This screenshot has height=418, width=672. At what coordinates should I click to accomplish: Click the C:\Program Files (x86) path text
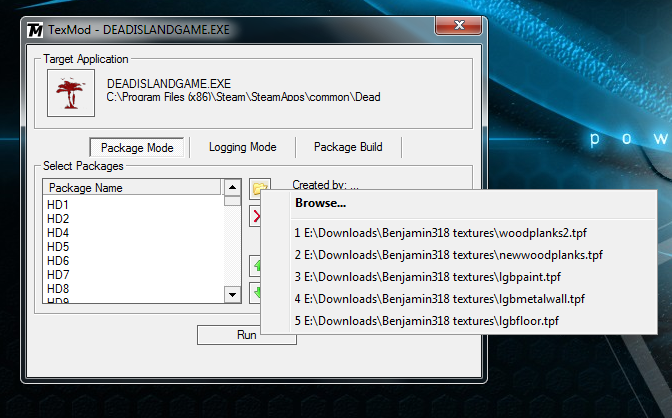pyautogui.click(x=243, y=97)
